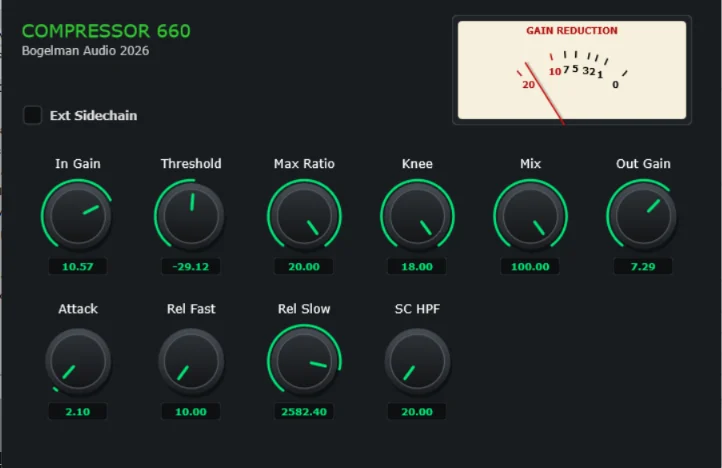Select the Mix value field 100.00
Viewport: 722px width, 468px height.
point(530,266)
